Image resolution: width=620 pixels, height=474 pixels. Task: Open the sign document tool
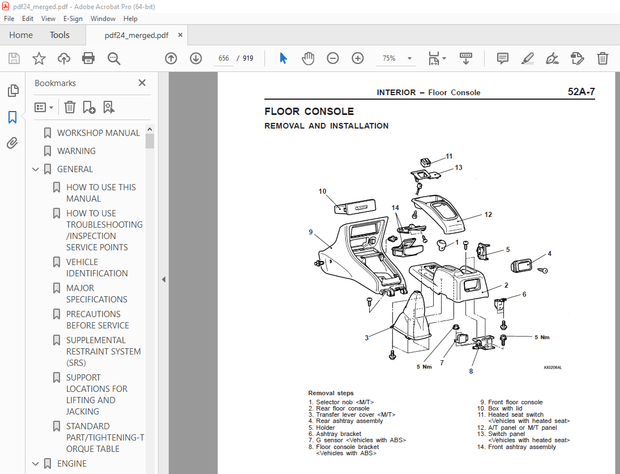point(552,59)
